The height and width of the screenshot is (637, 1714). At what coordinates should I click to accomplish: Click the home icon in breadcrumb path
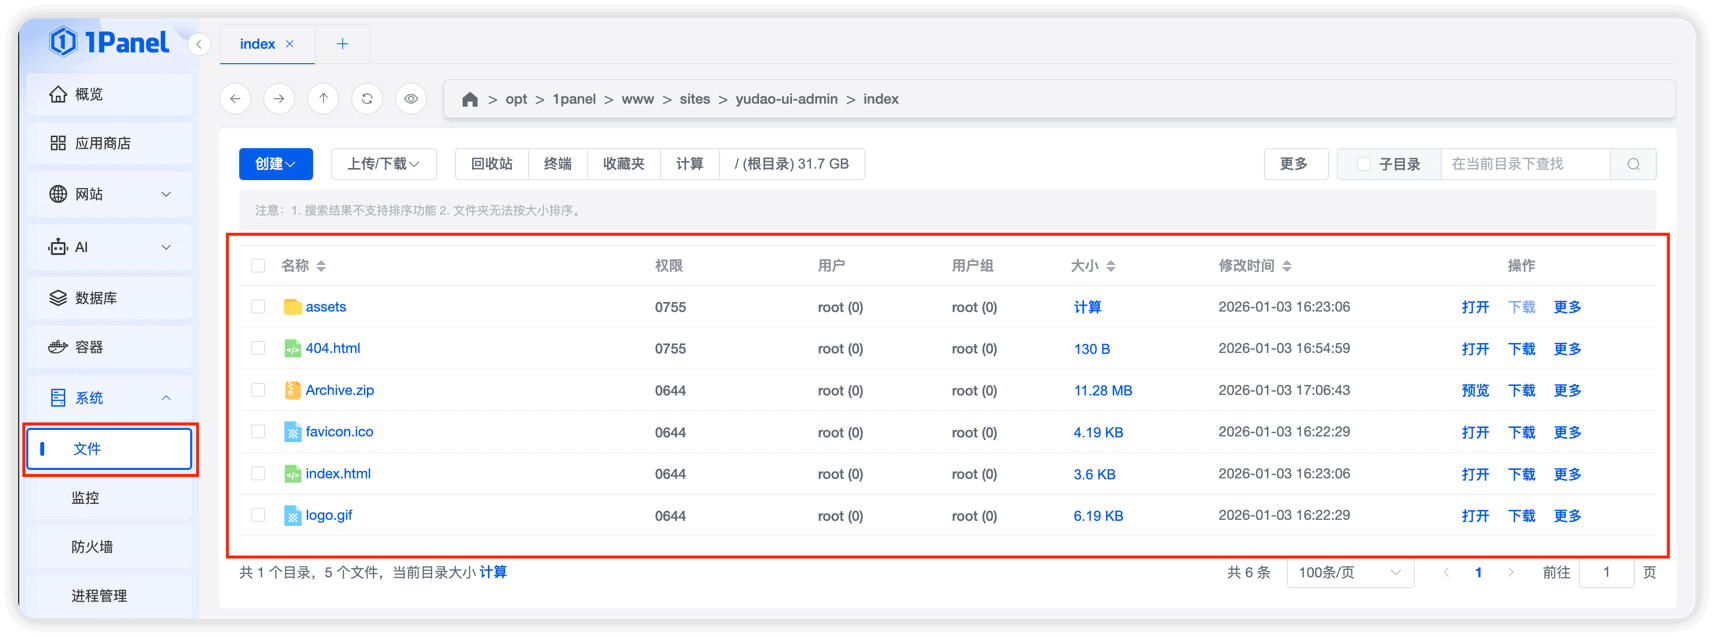470,99
